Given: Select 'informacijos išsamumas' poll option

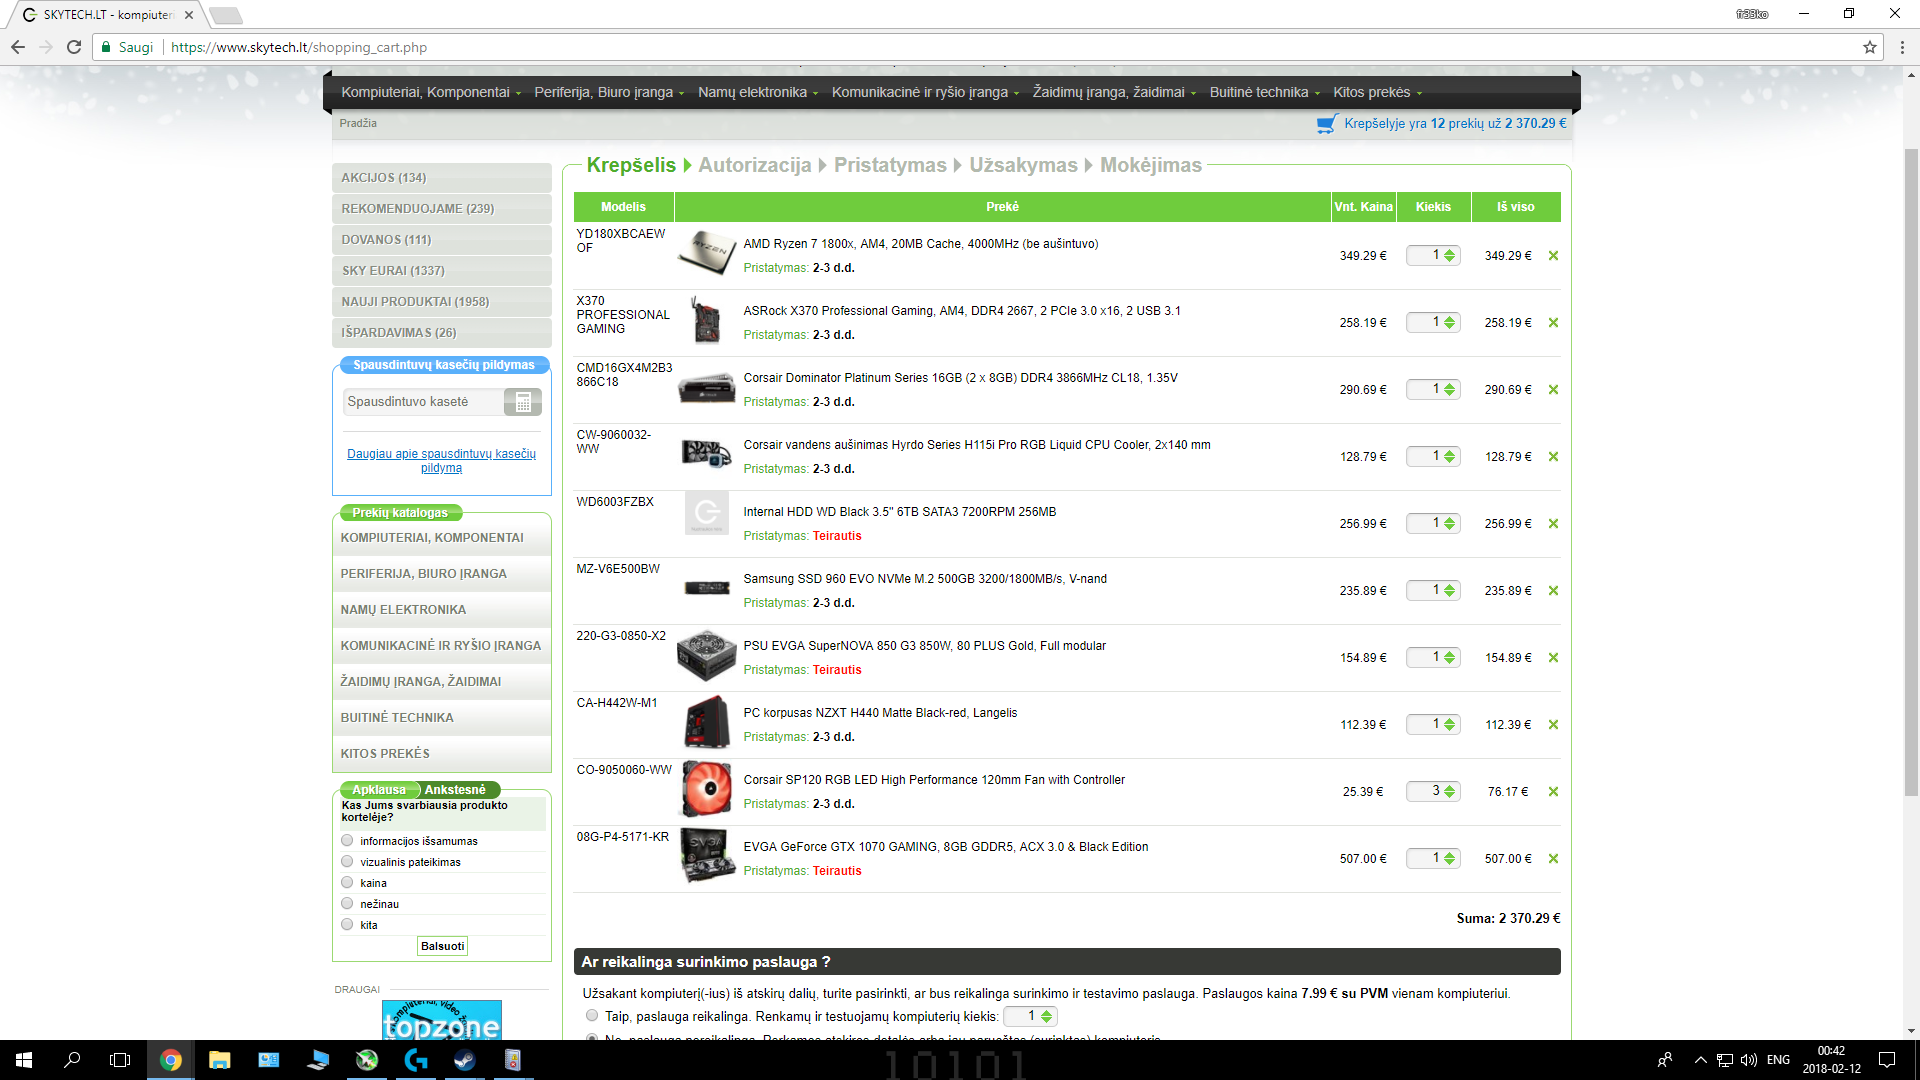Looking at the screenshot, I should coord(347,841).
